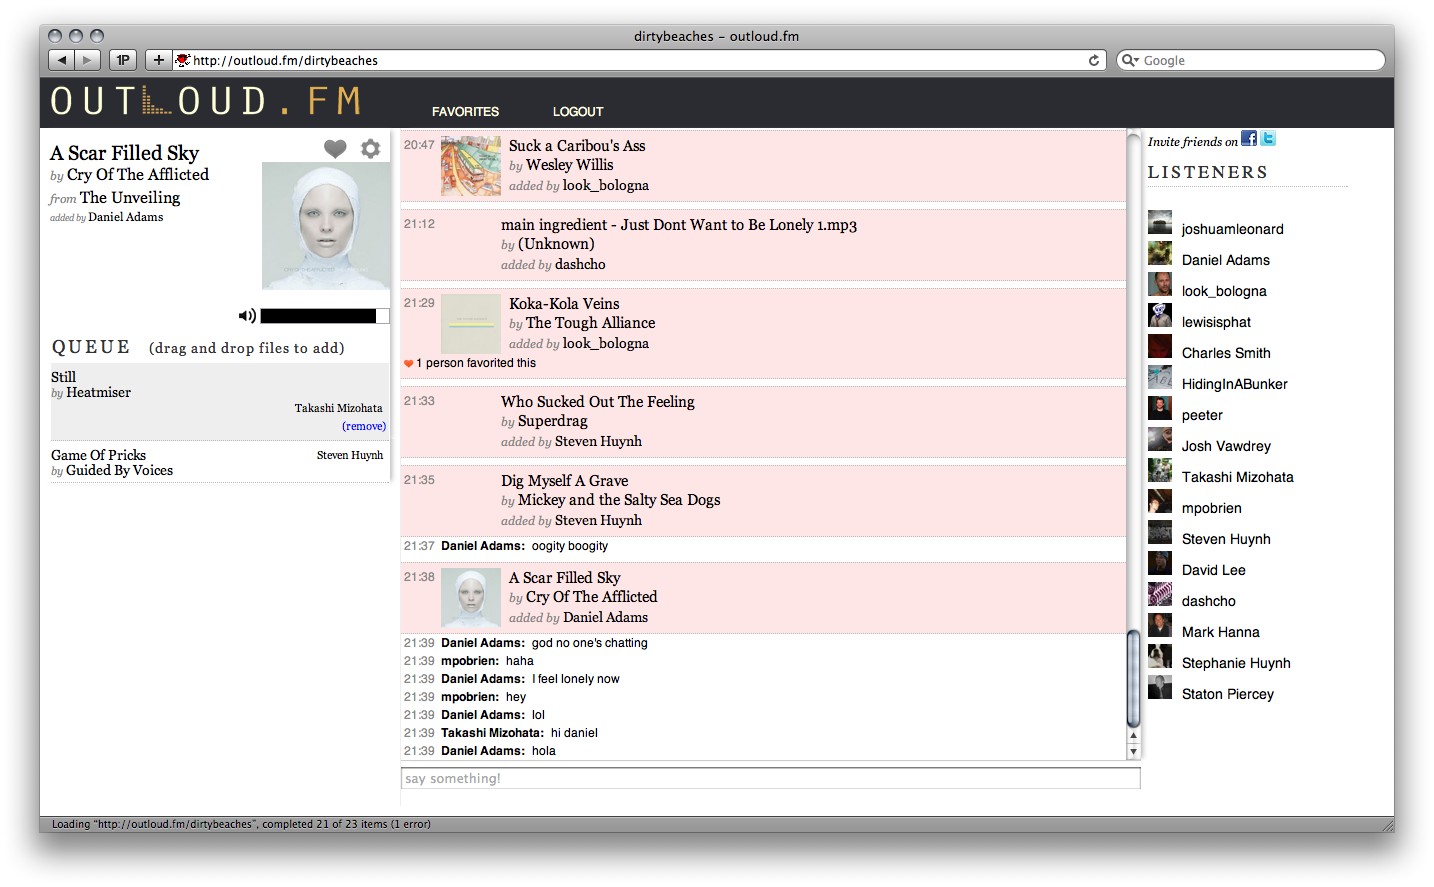Remove the song Still from the queue
Image resolution: width=1434 pixels, height=887 pixels.
(364, 426)
